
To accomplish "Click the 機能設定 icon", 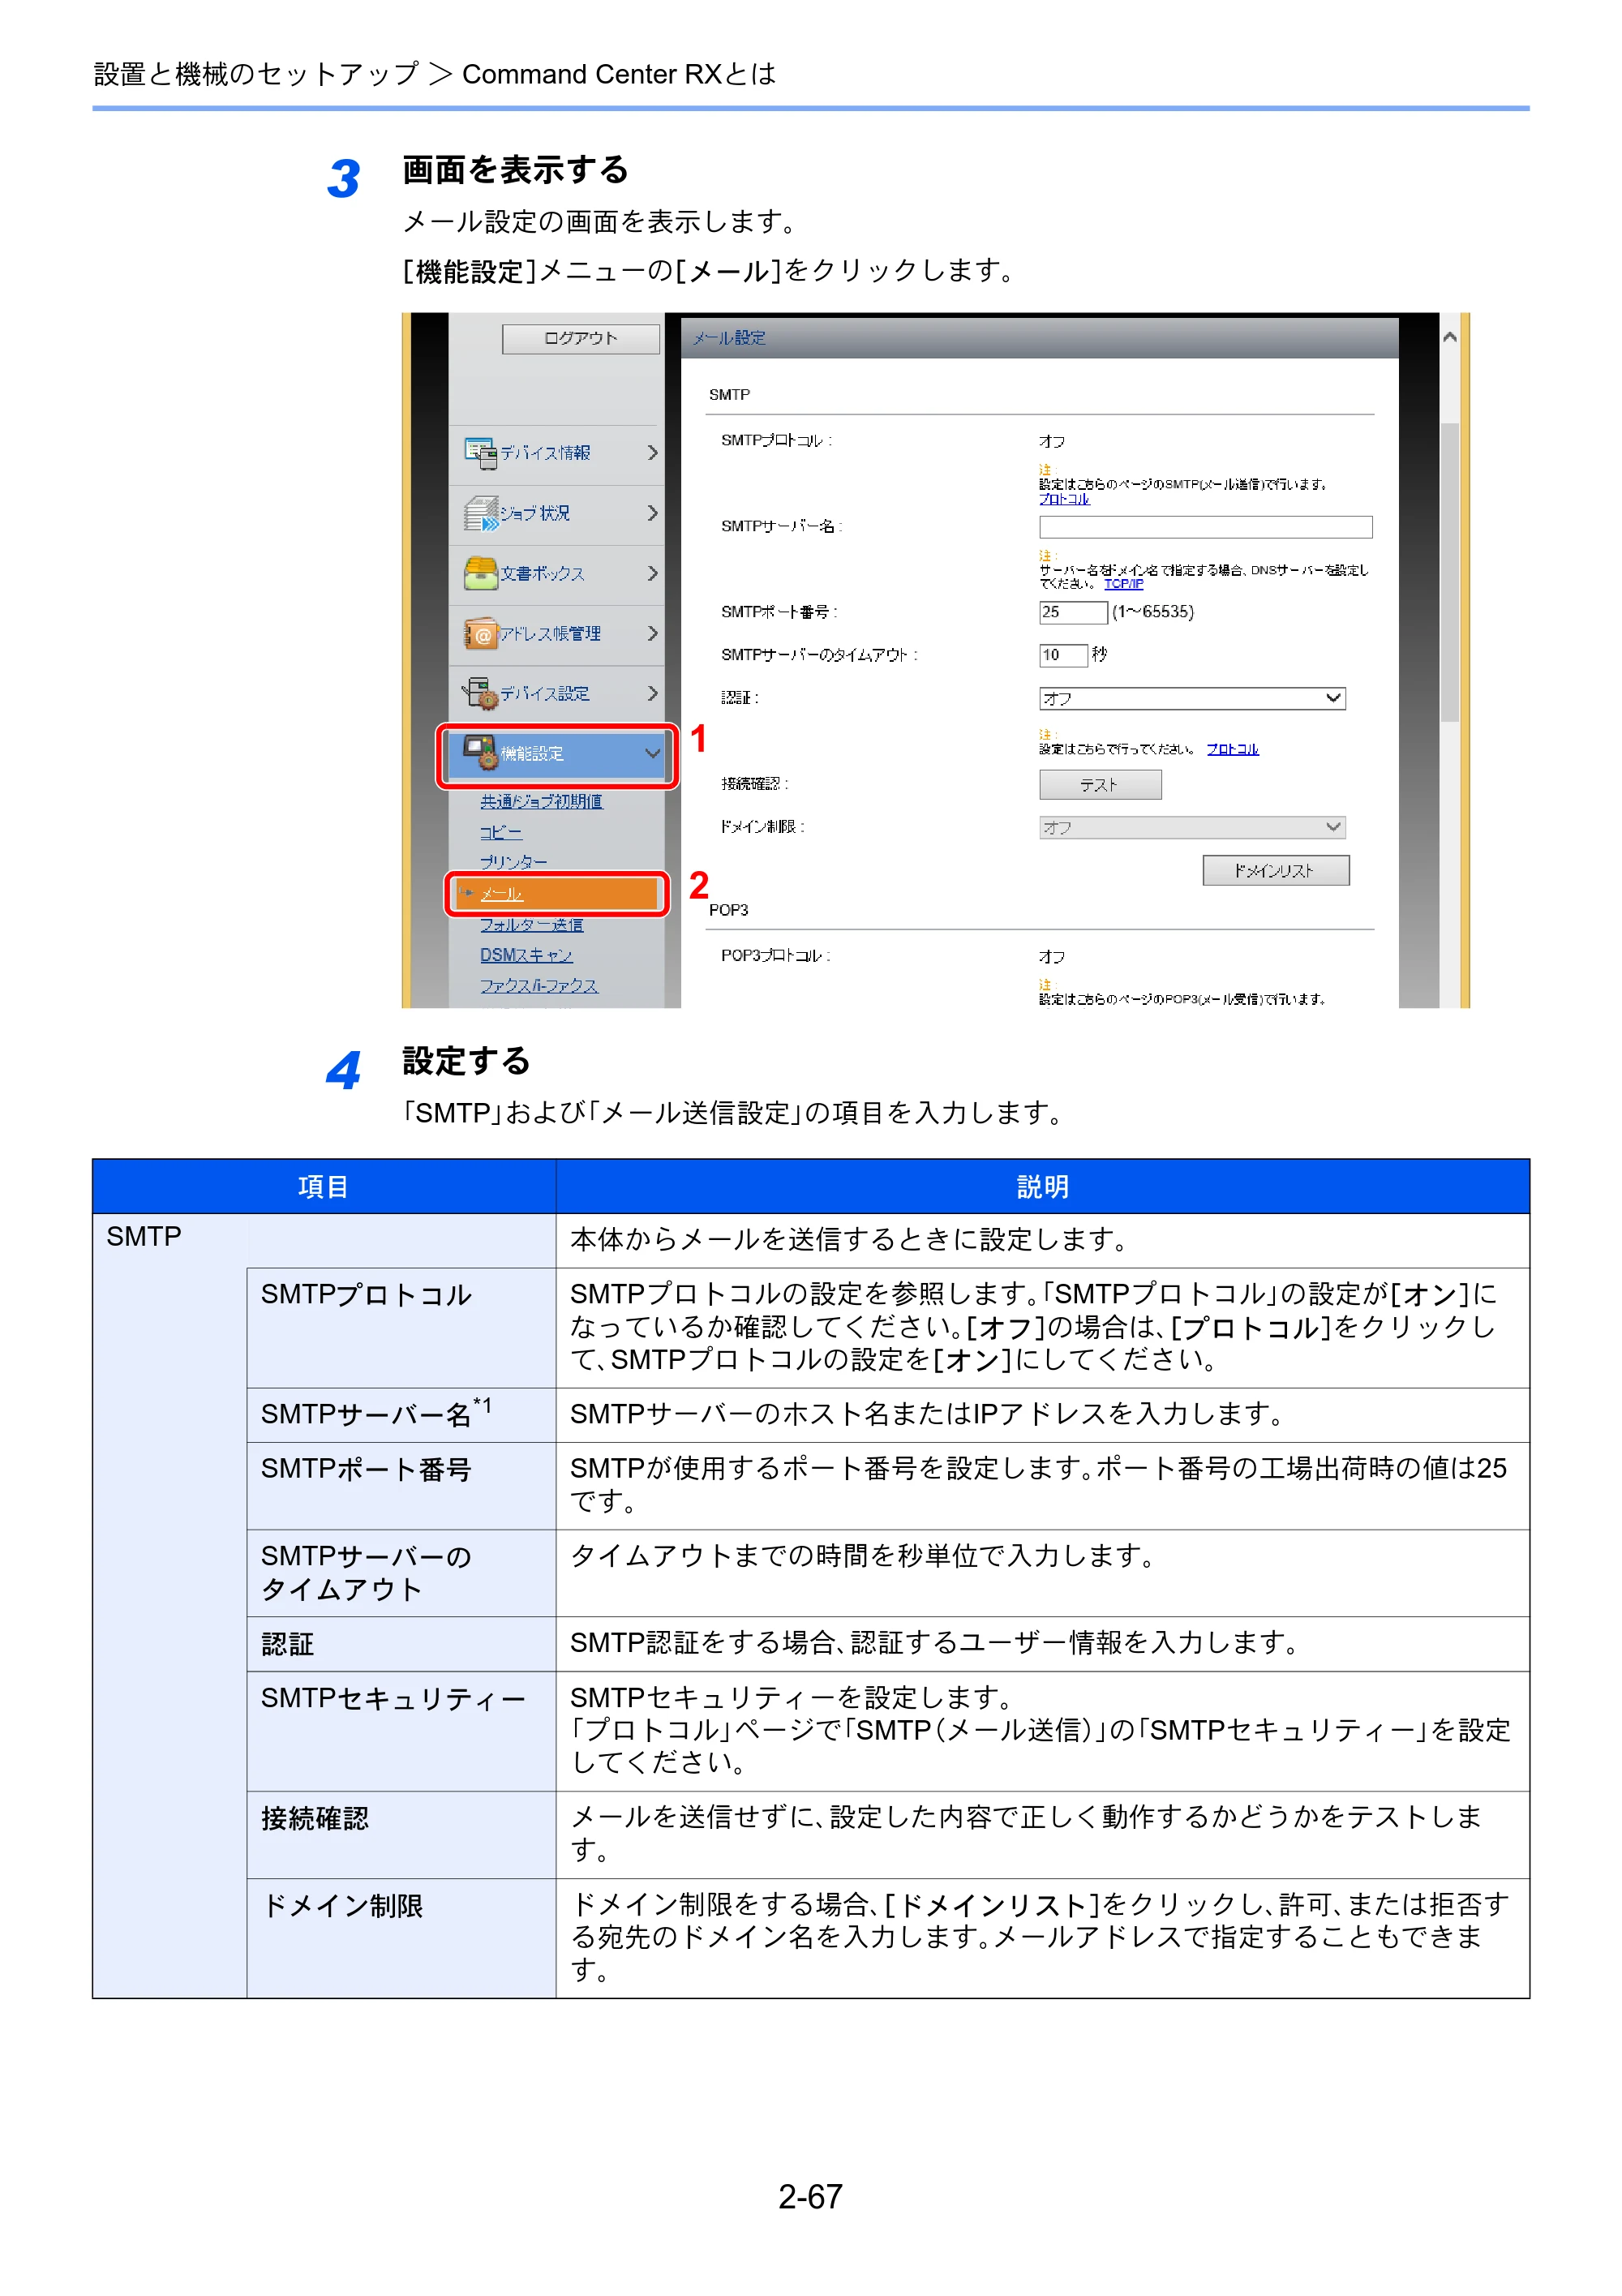I will (x=480, y=753).
